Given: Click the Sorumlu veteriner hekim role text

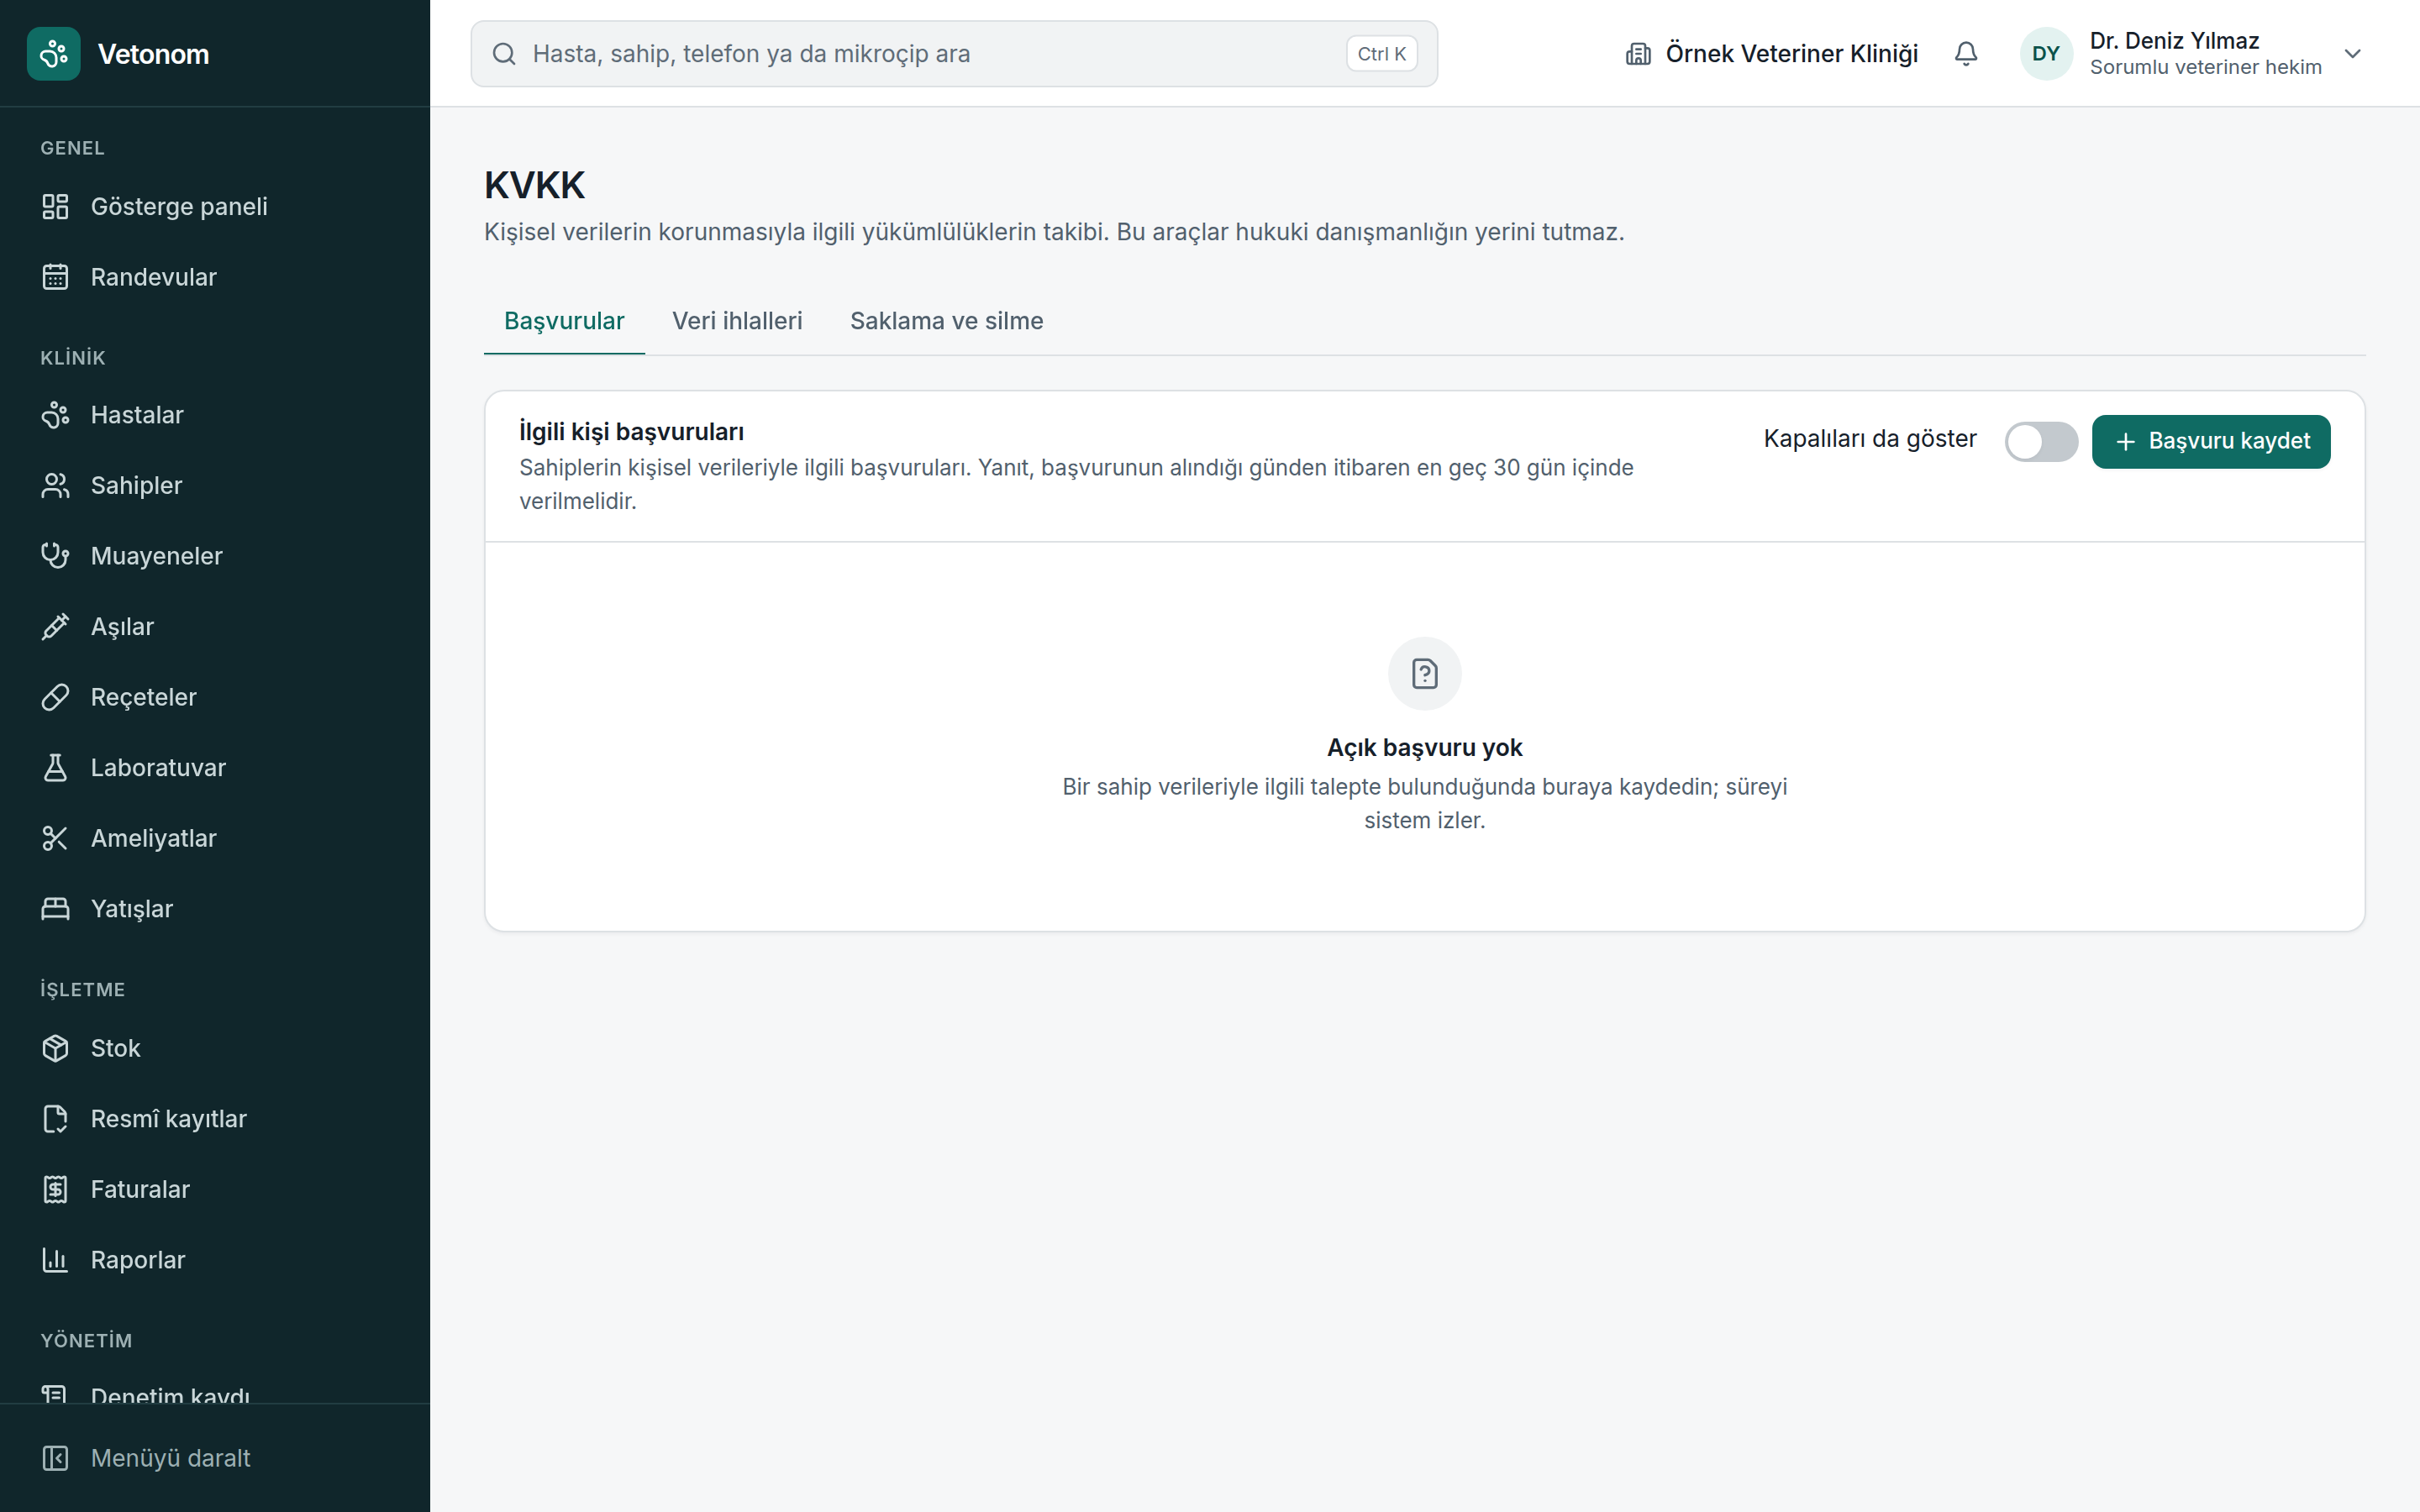Looking at the screenshot, I should (2205, 67).
